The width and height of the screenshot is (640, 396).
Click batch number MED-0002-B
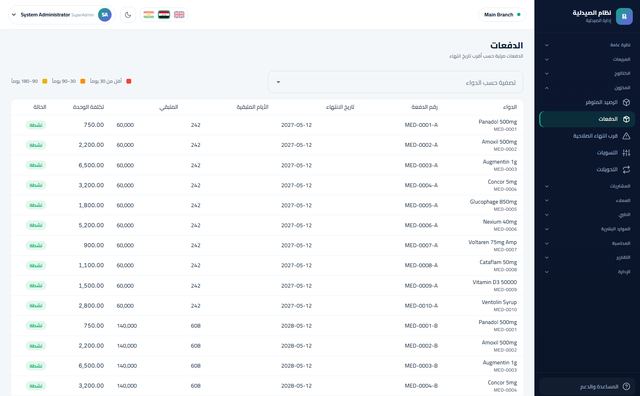coord(421,346)
